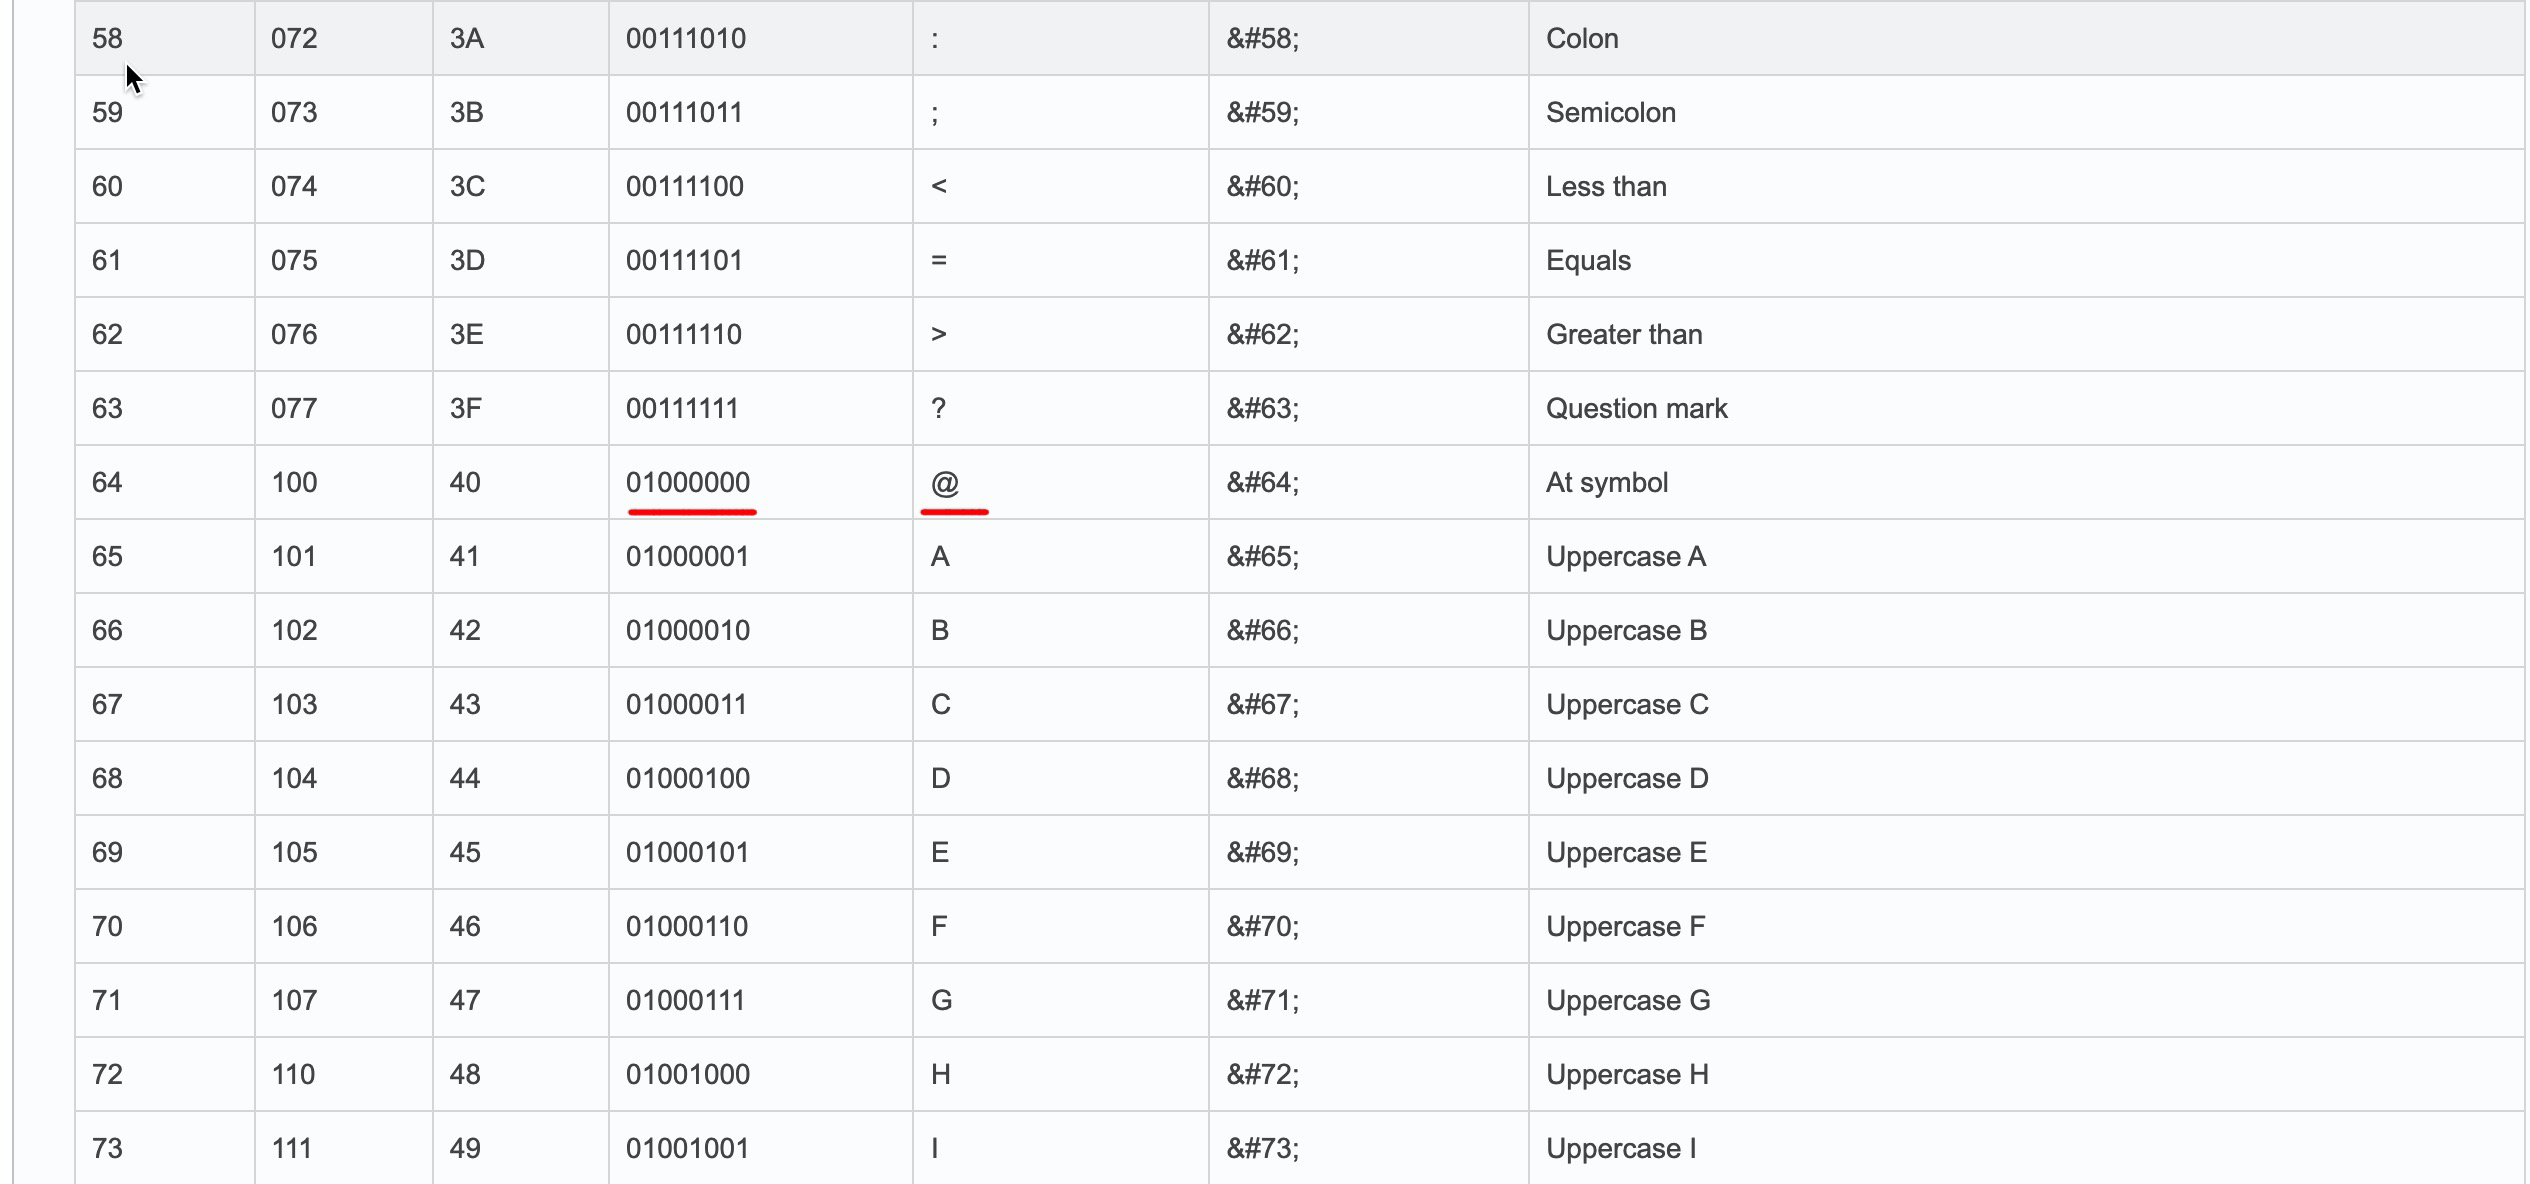Click the 'Less than' description
The height and width of the screenshot is (1184, 2530).
[1606, 187]
